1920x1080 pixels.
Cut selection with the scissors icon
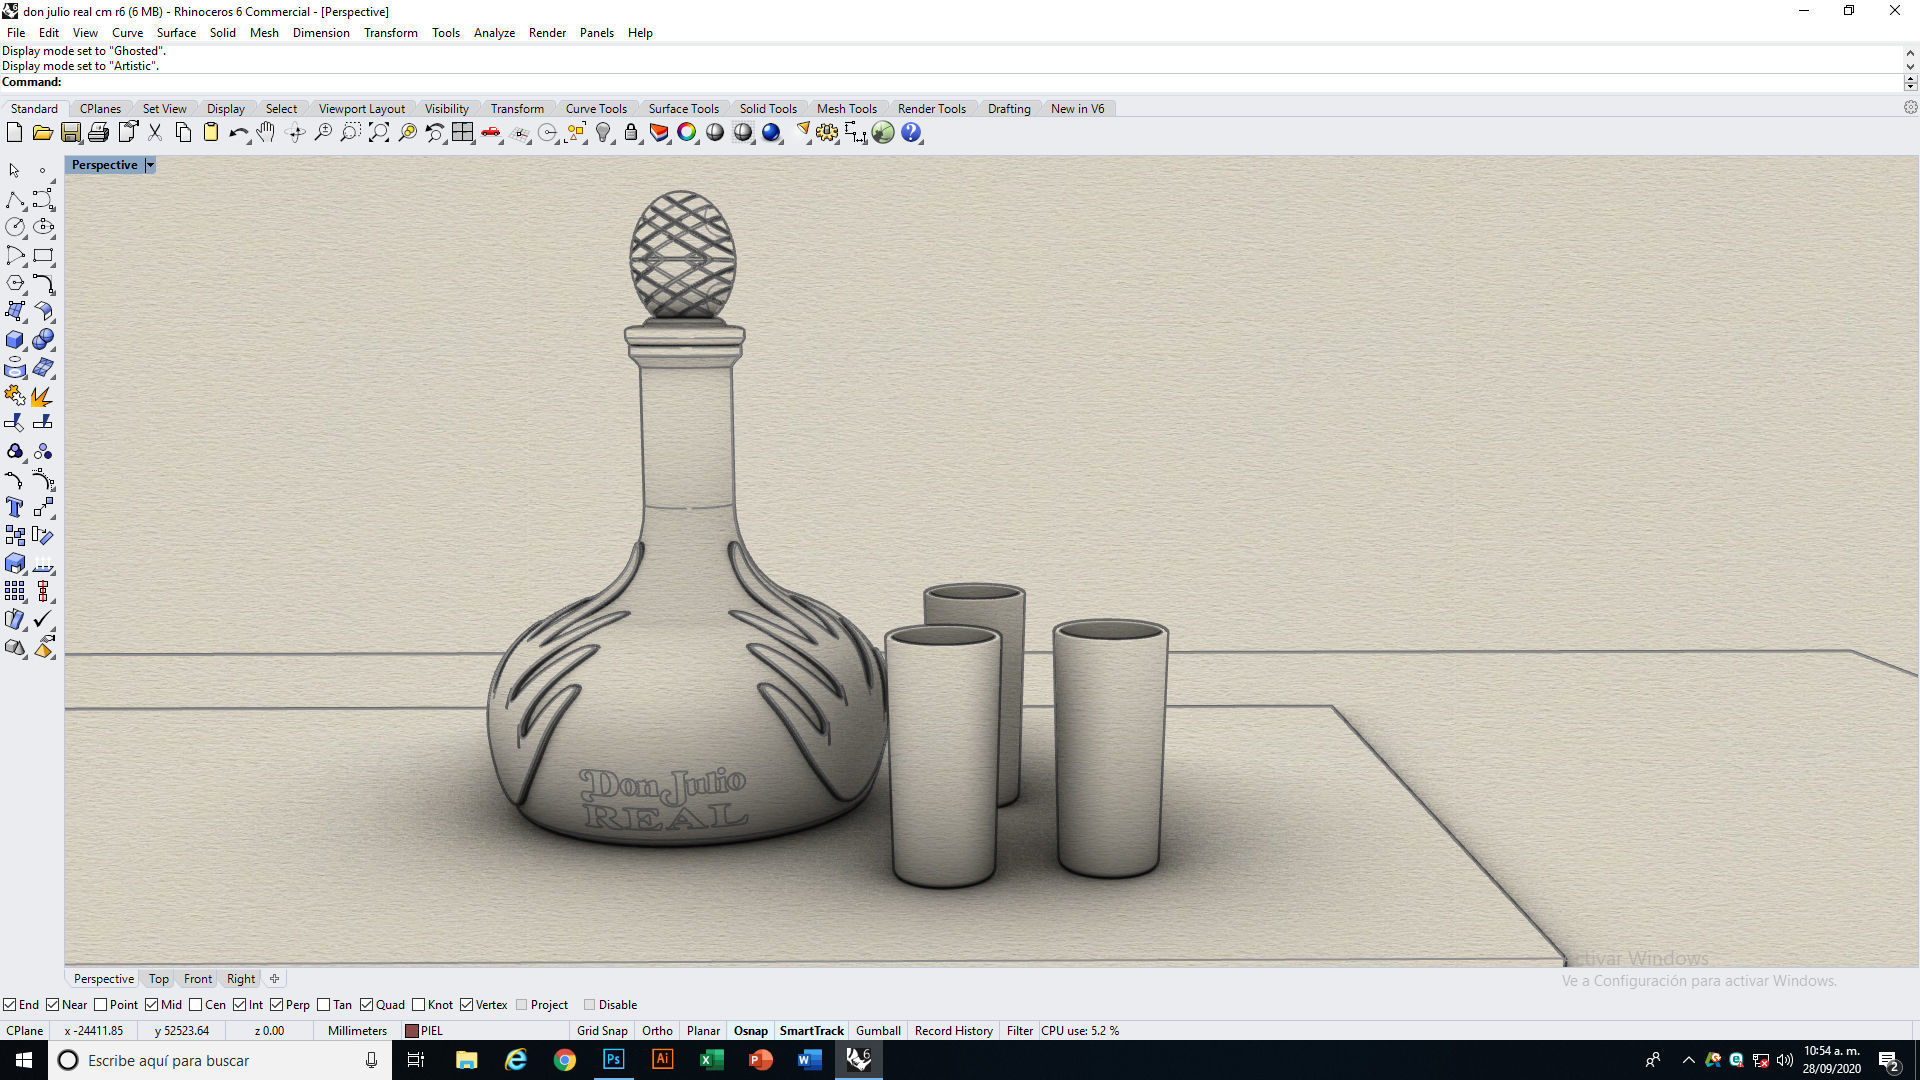point(155,132)
